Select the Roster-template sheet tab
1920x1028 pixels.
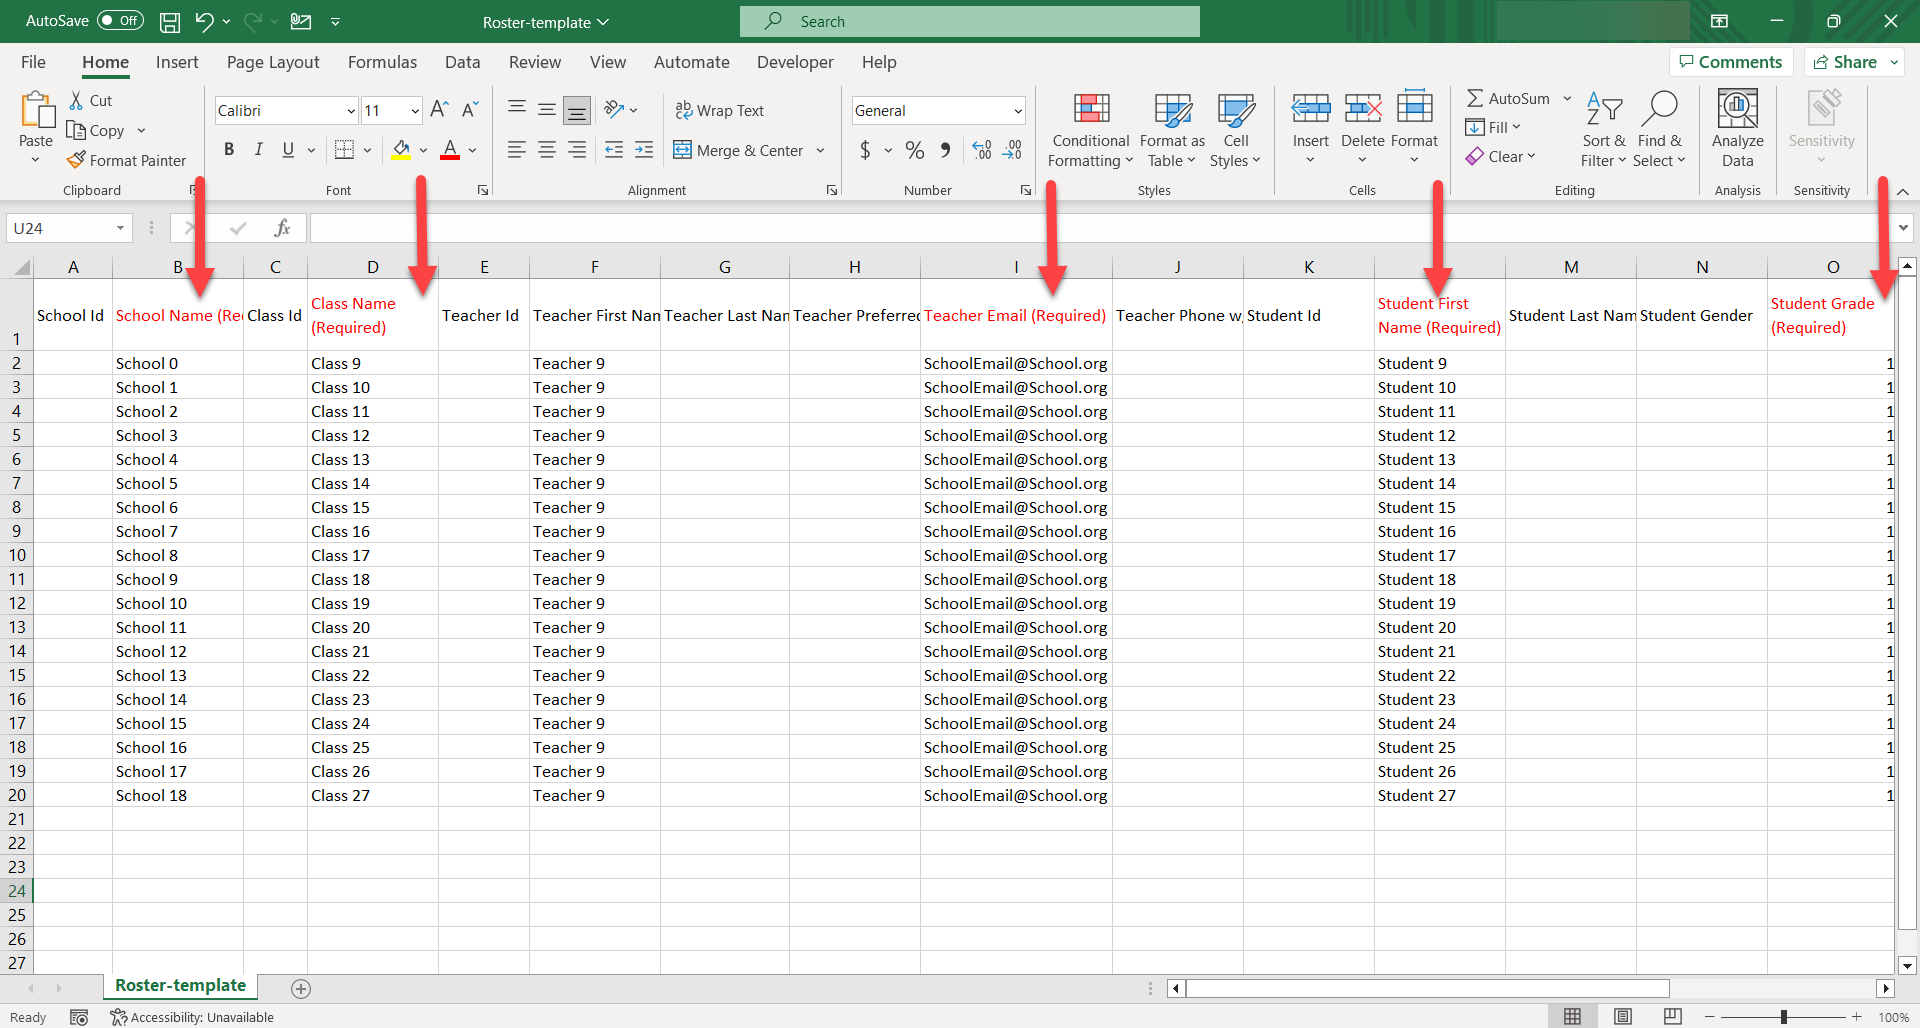click(180, 986)
